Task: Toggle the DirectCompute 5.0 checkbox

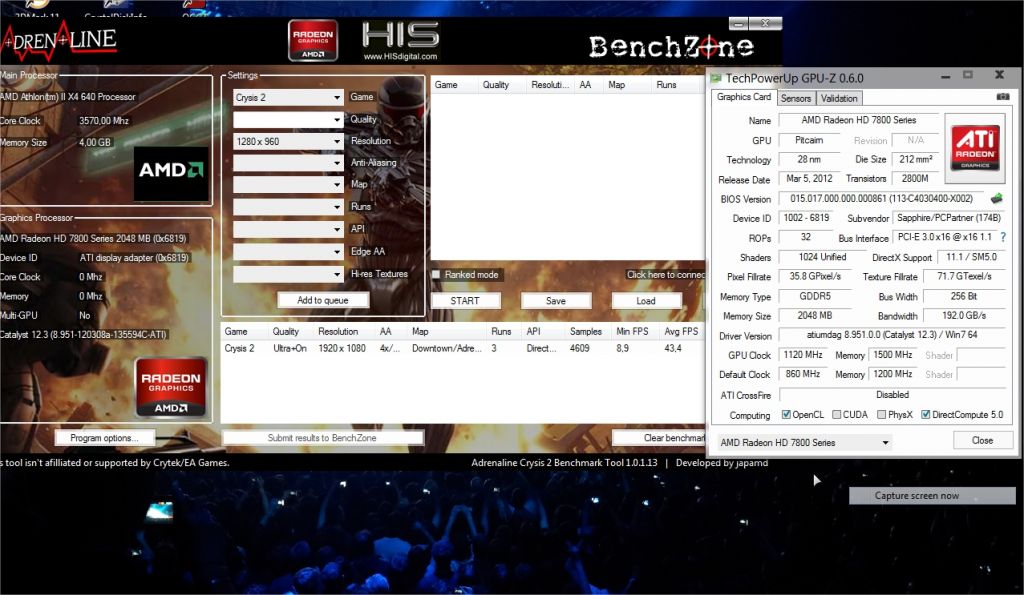Action: click(925, 414)
